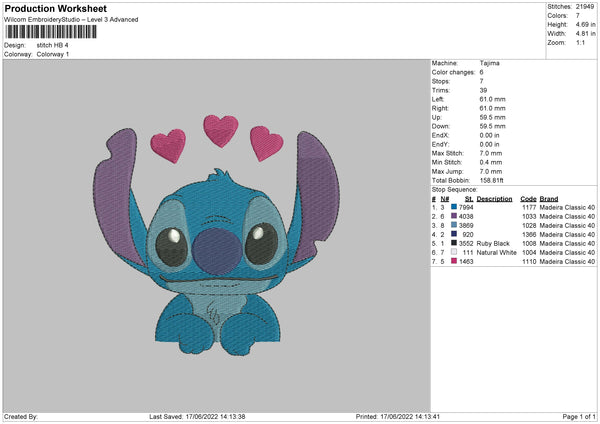
Task: Select the purple swatch for thread 1033
Action: (454, 216)
